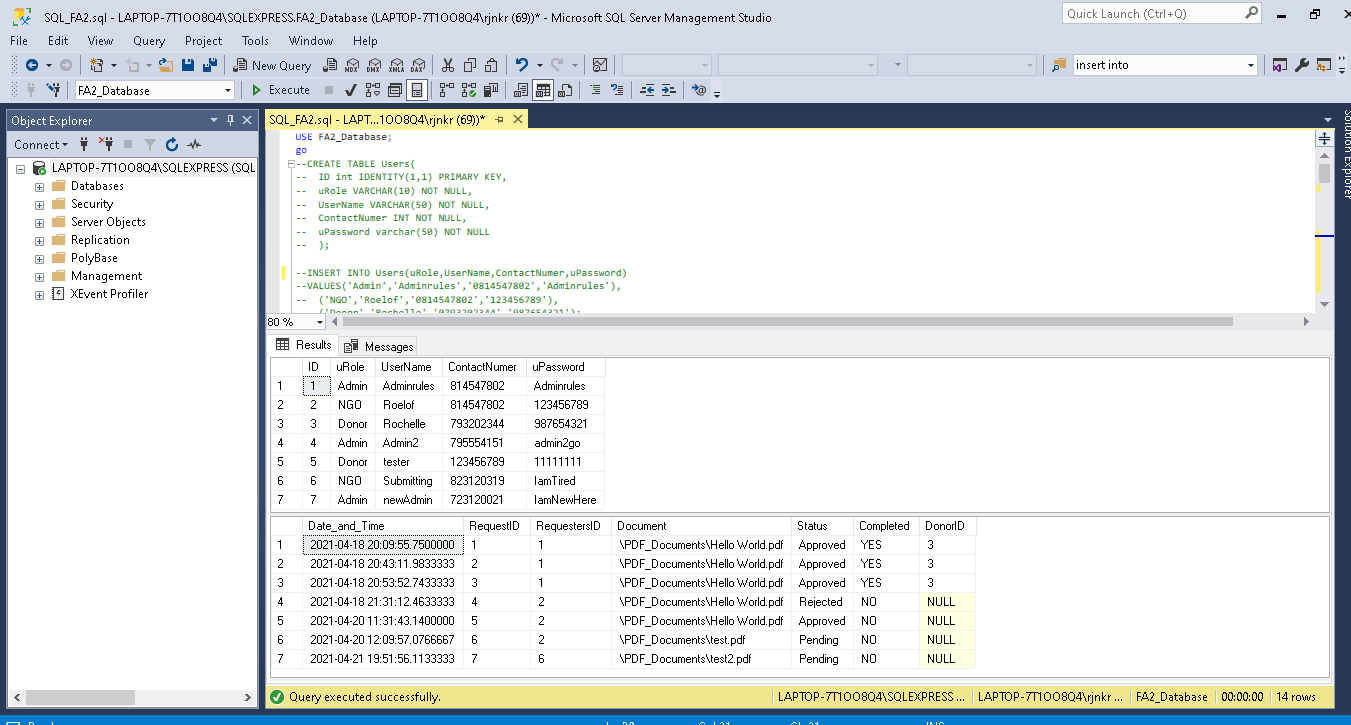The width and height of the screenshot is (1351, 725).
Task: Open Activity Monitor from the toolbar
Action: 599,65
